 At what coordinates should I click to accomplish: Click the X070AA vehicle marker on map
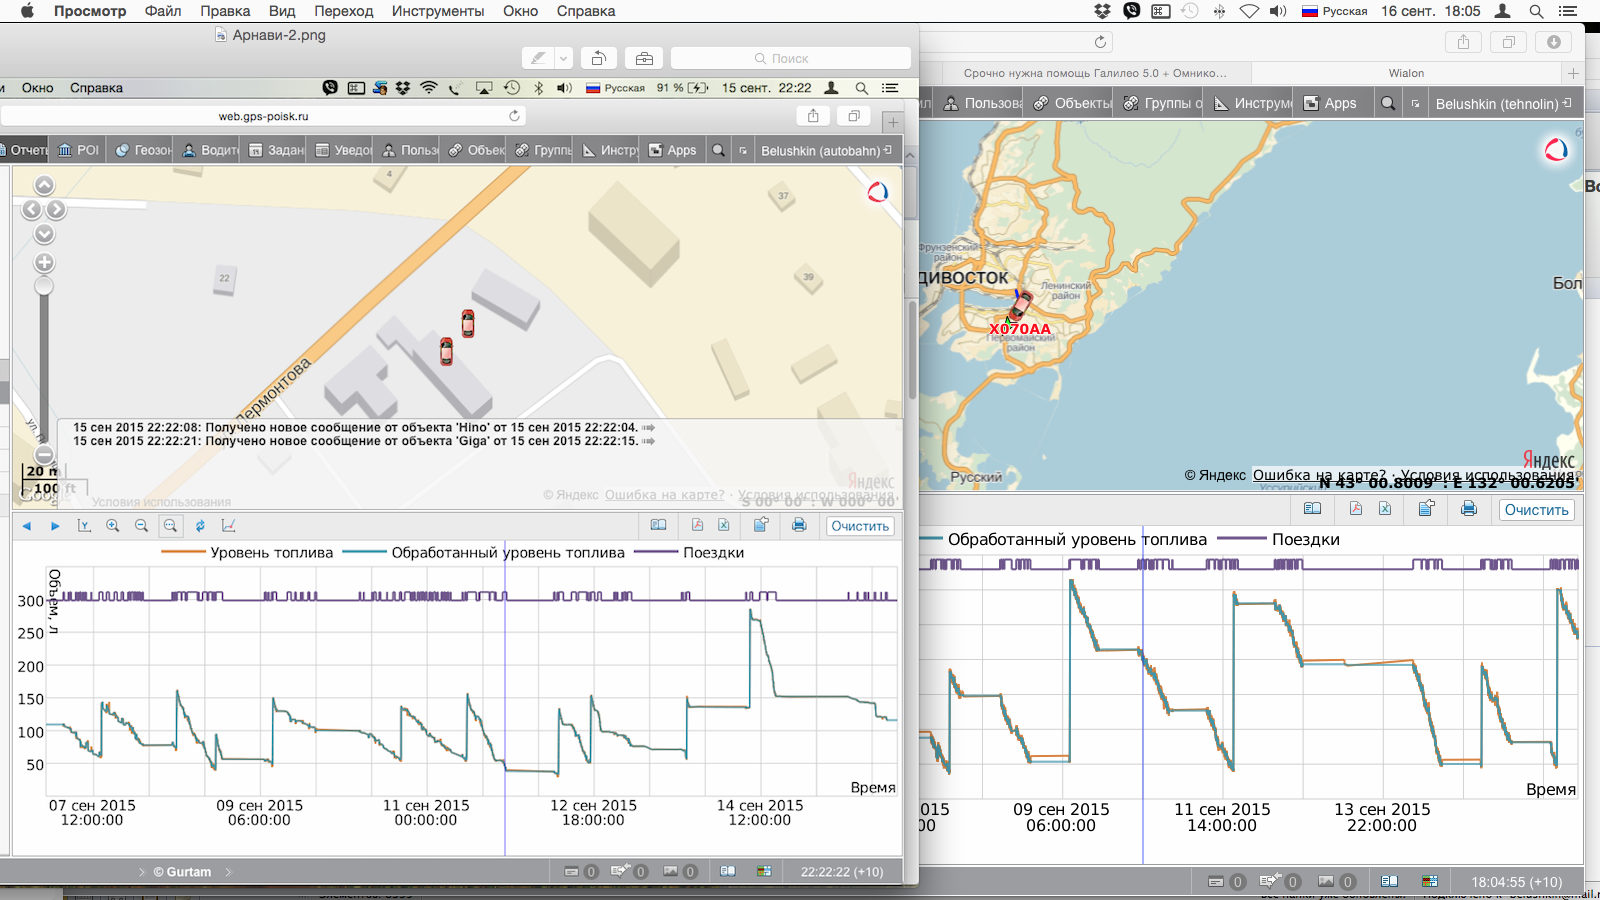tap(1019, 307)
